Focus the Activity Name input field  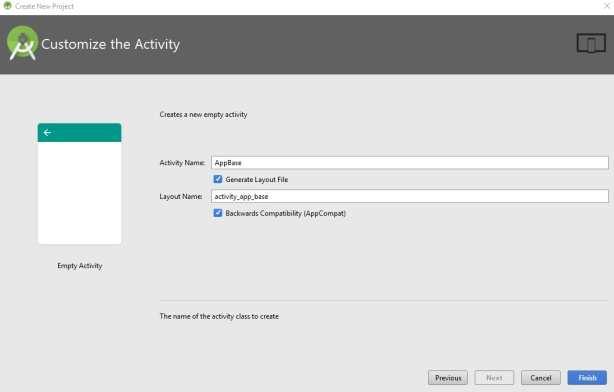[x=410, y=163]
